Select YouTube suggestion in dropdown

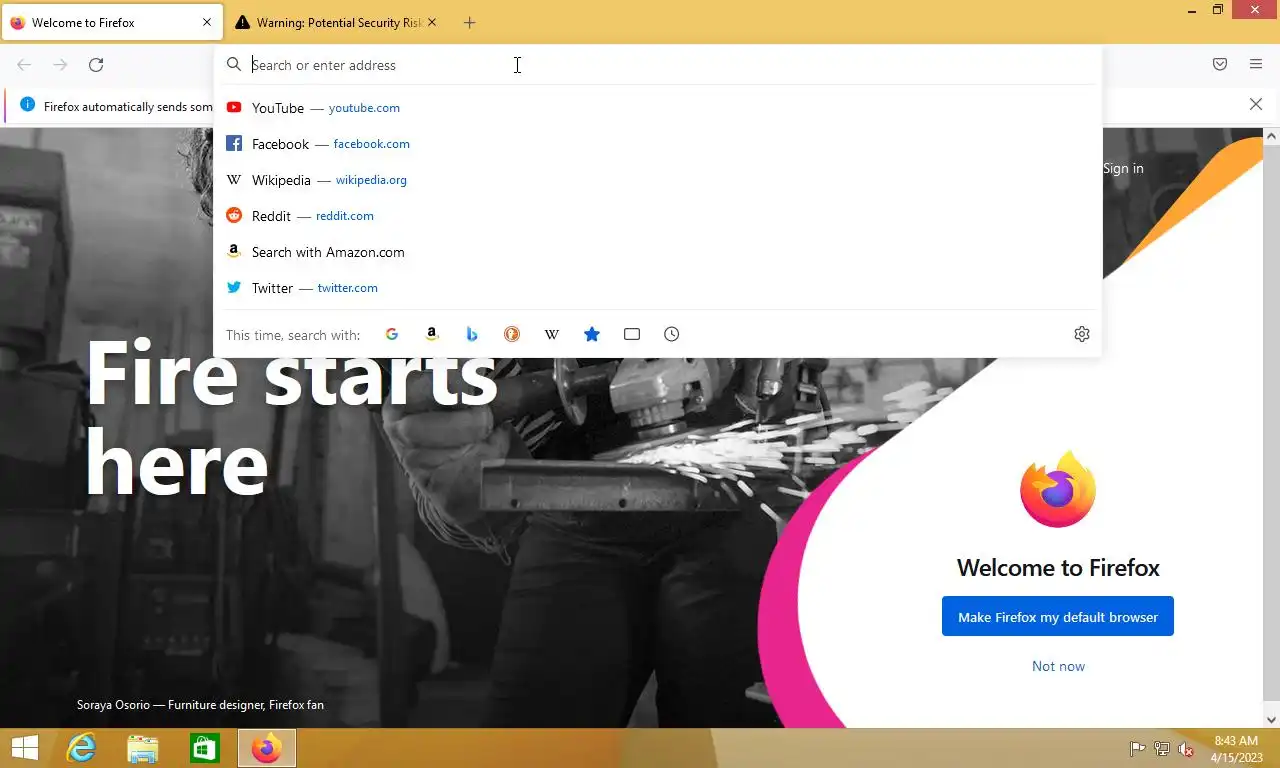[658, 108]
